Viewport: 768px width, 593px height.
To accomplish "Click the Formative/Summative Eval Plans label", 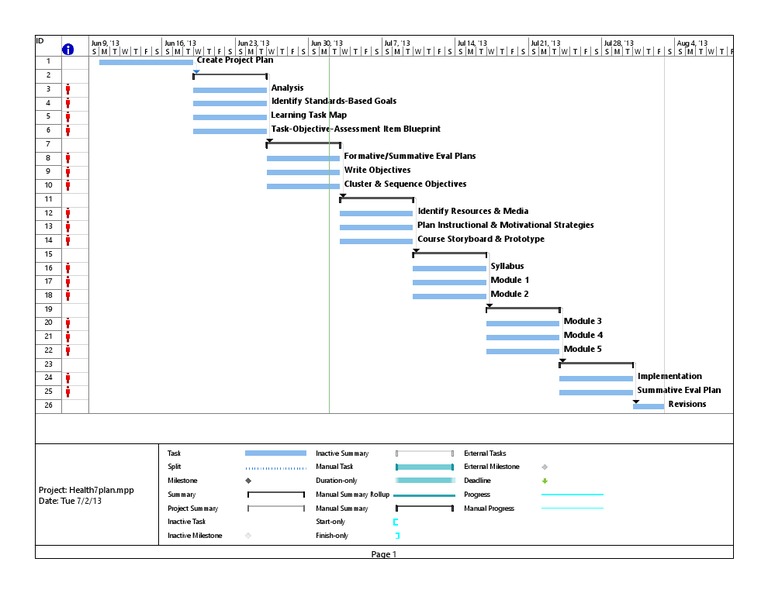I will pyautogui.click(x=409, y=156).
